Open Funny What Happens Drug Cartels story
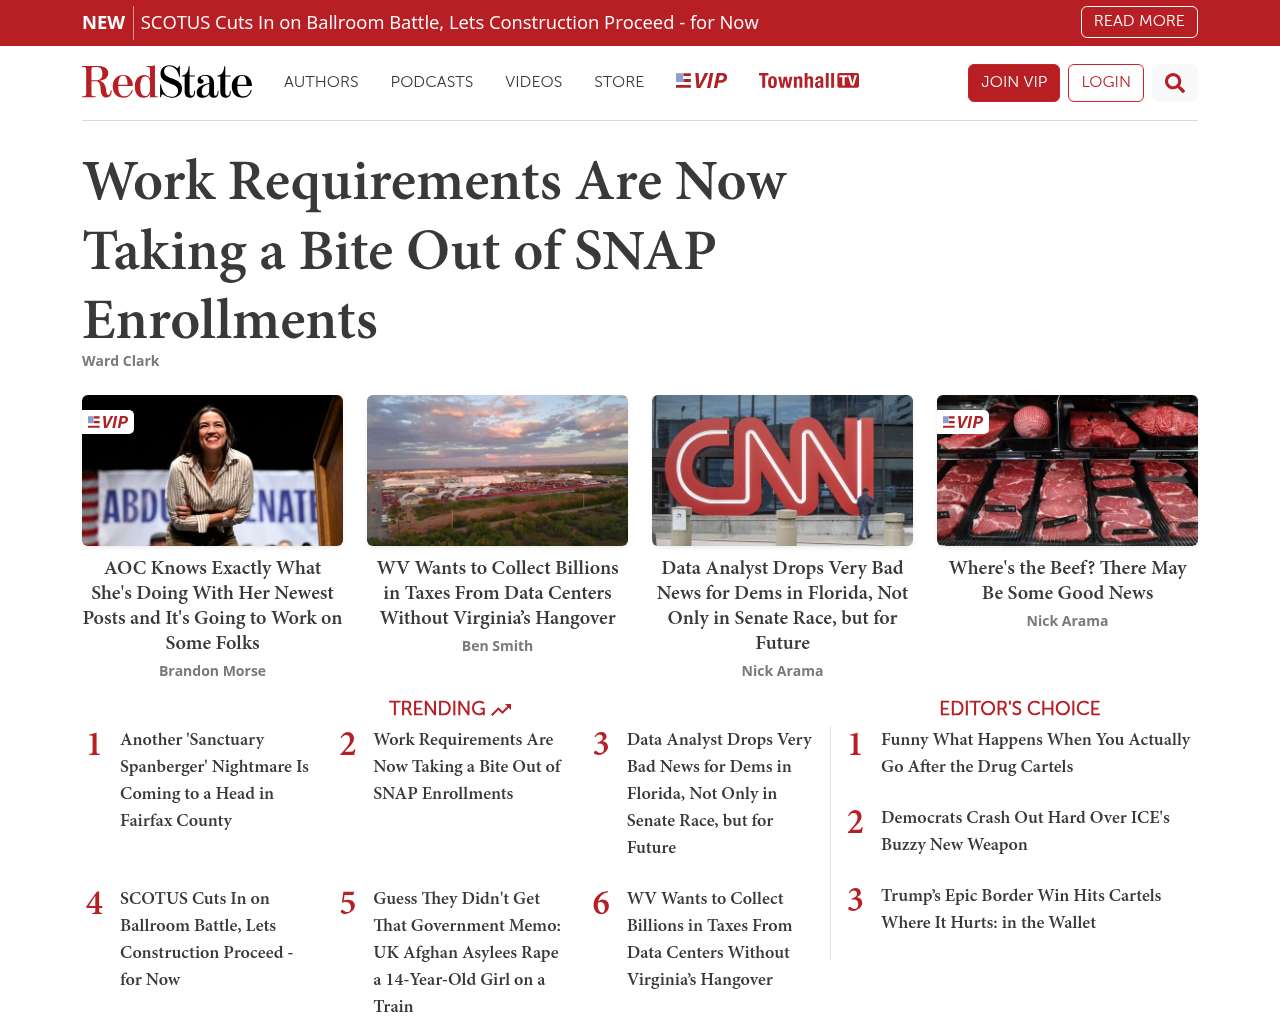1280x1024 pixels. [x=1035, y=753]
